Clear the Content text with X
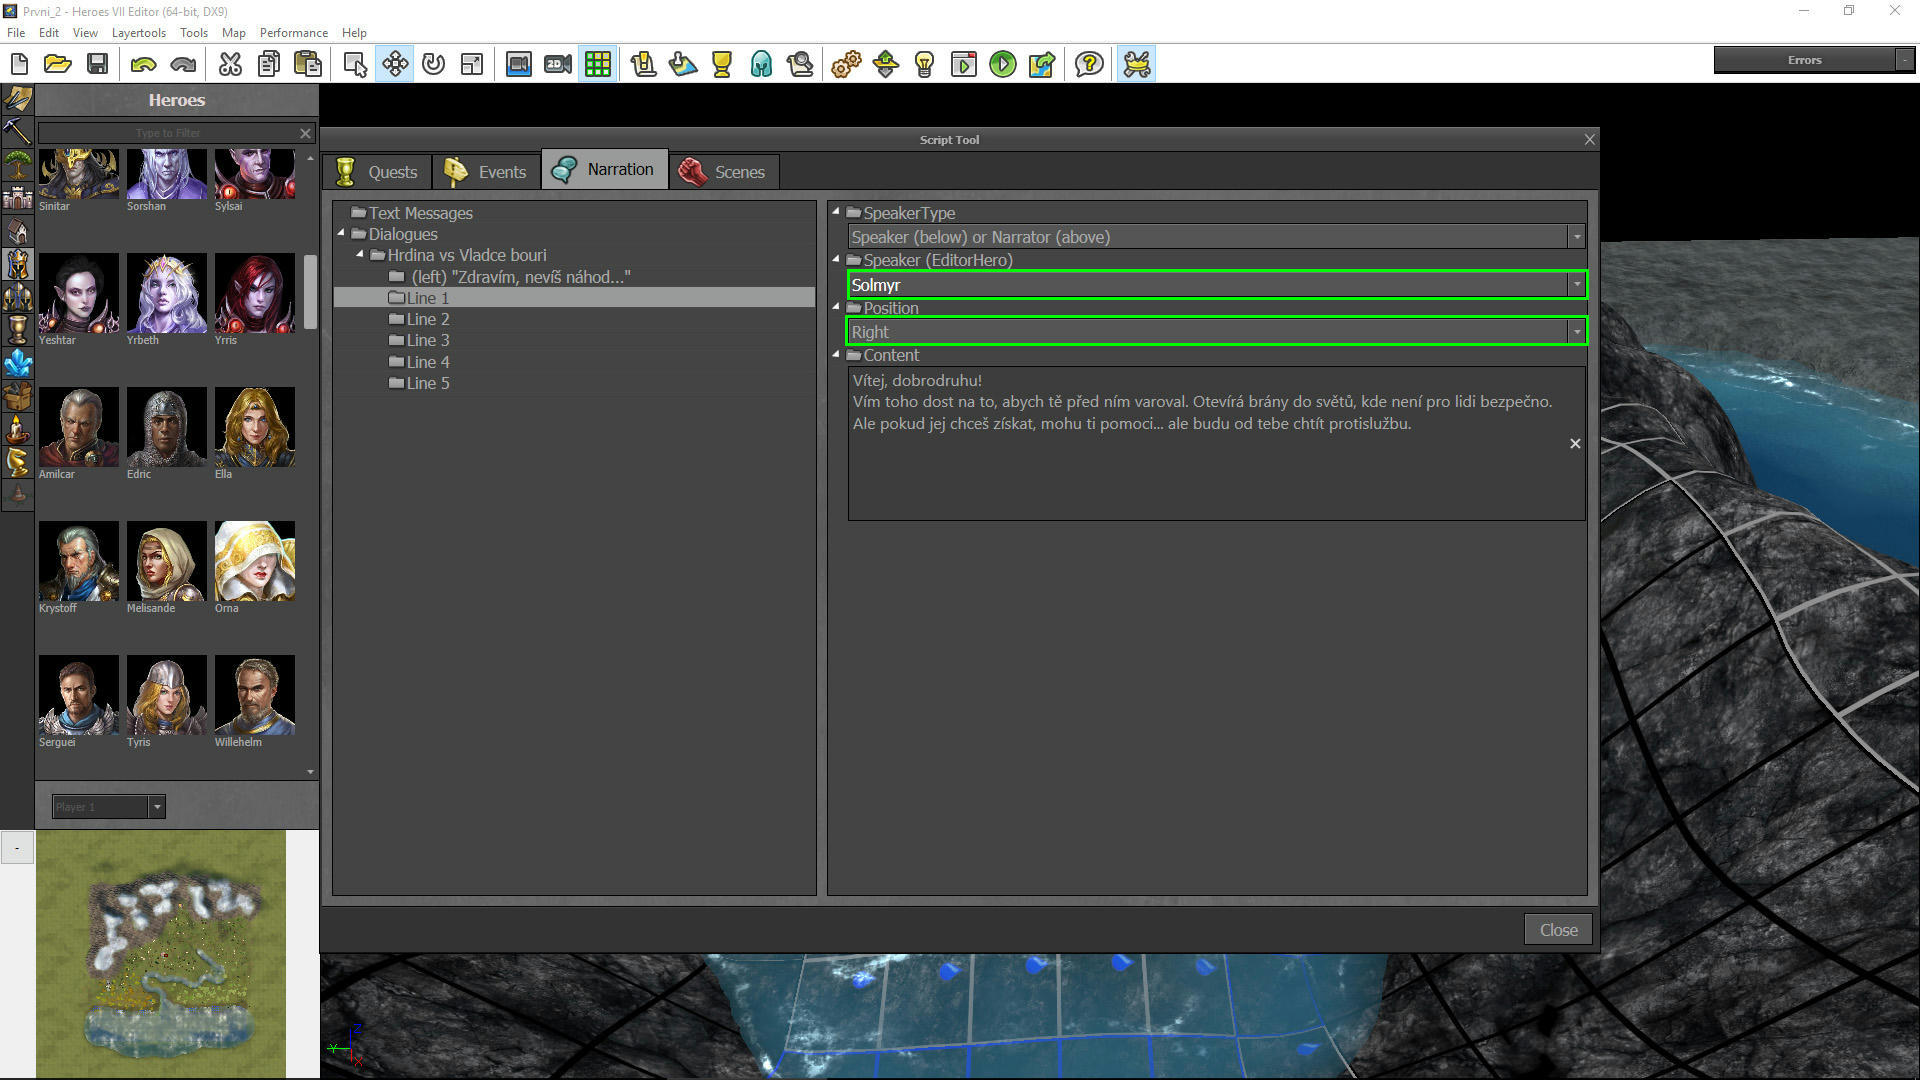1920x1080 pixels. [x=1575, y=443]
